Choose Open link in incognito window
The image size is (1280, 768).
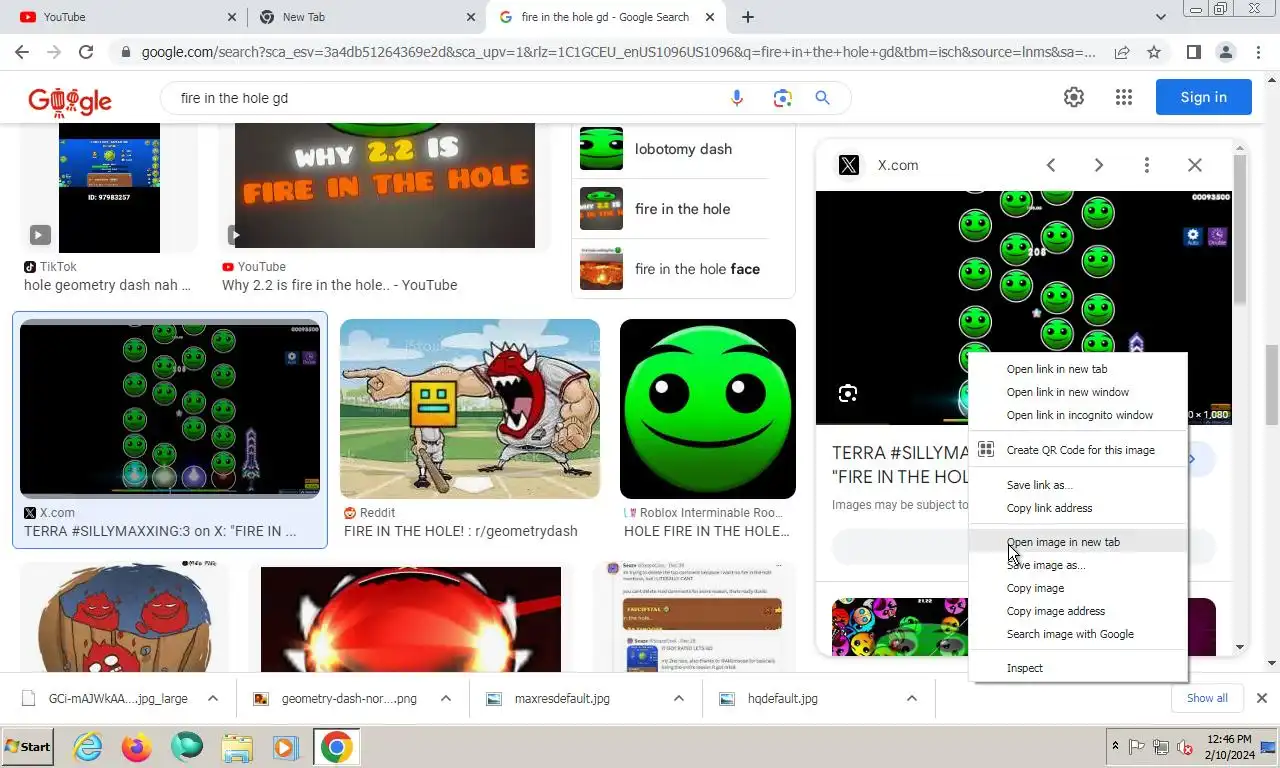pyautogui.click(x=1078, y=415)
